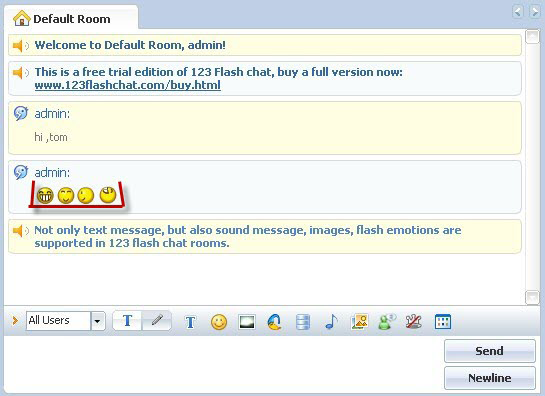Open the font style T icon
Image resolution: width=545 pixels, height=396 pixels.
coord(190,322)
